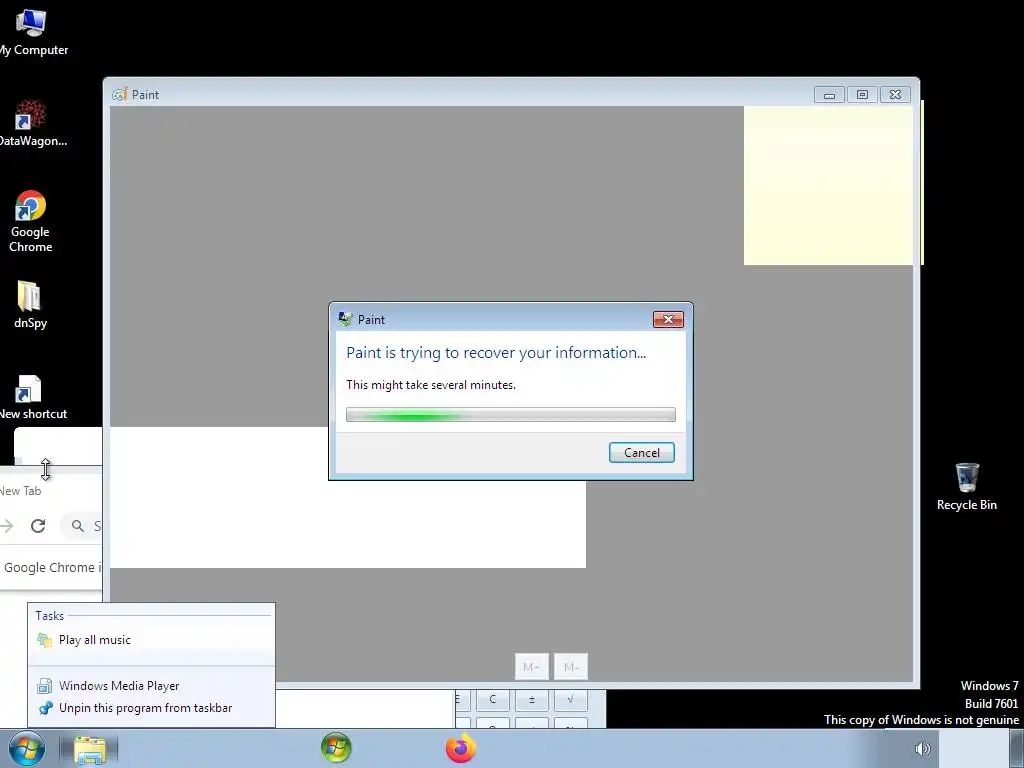
Task: Click the calculator plus-minus button
Action: coord(532,699)
